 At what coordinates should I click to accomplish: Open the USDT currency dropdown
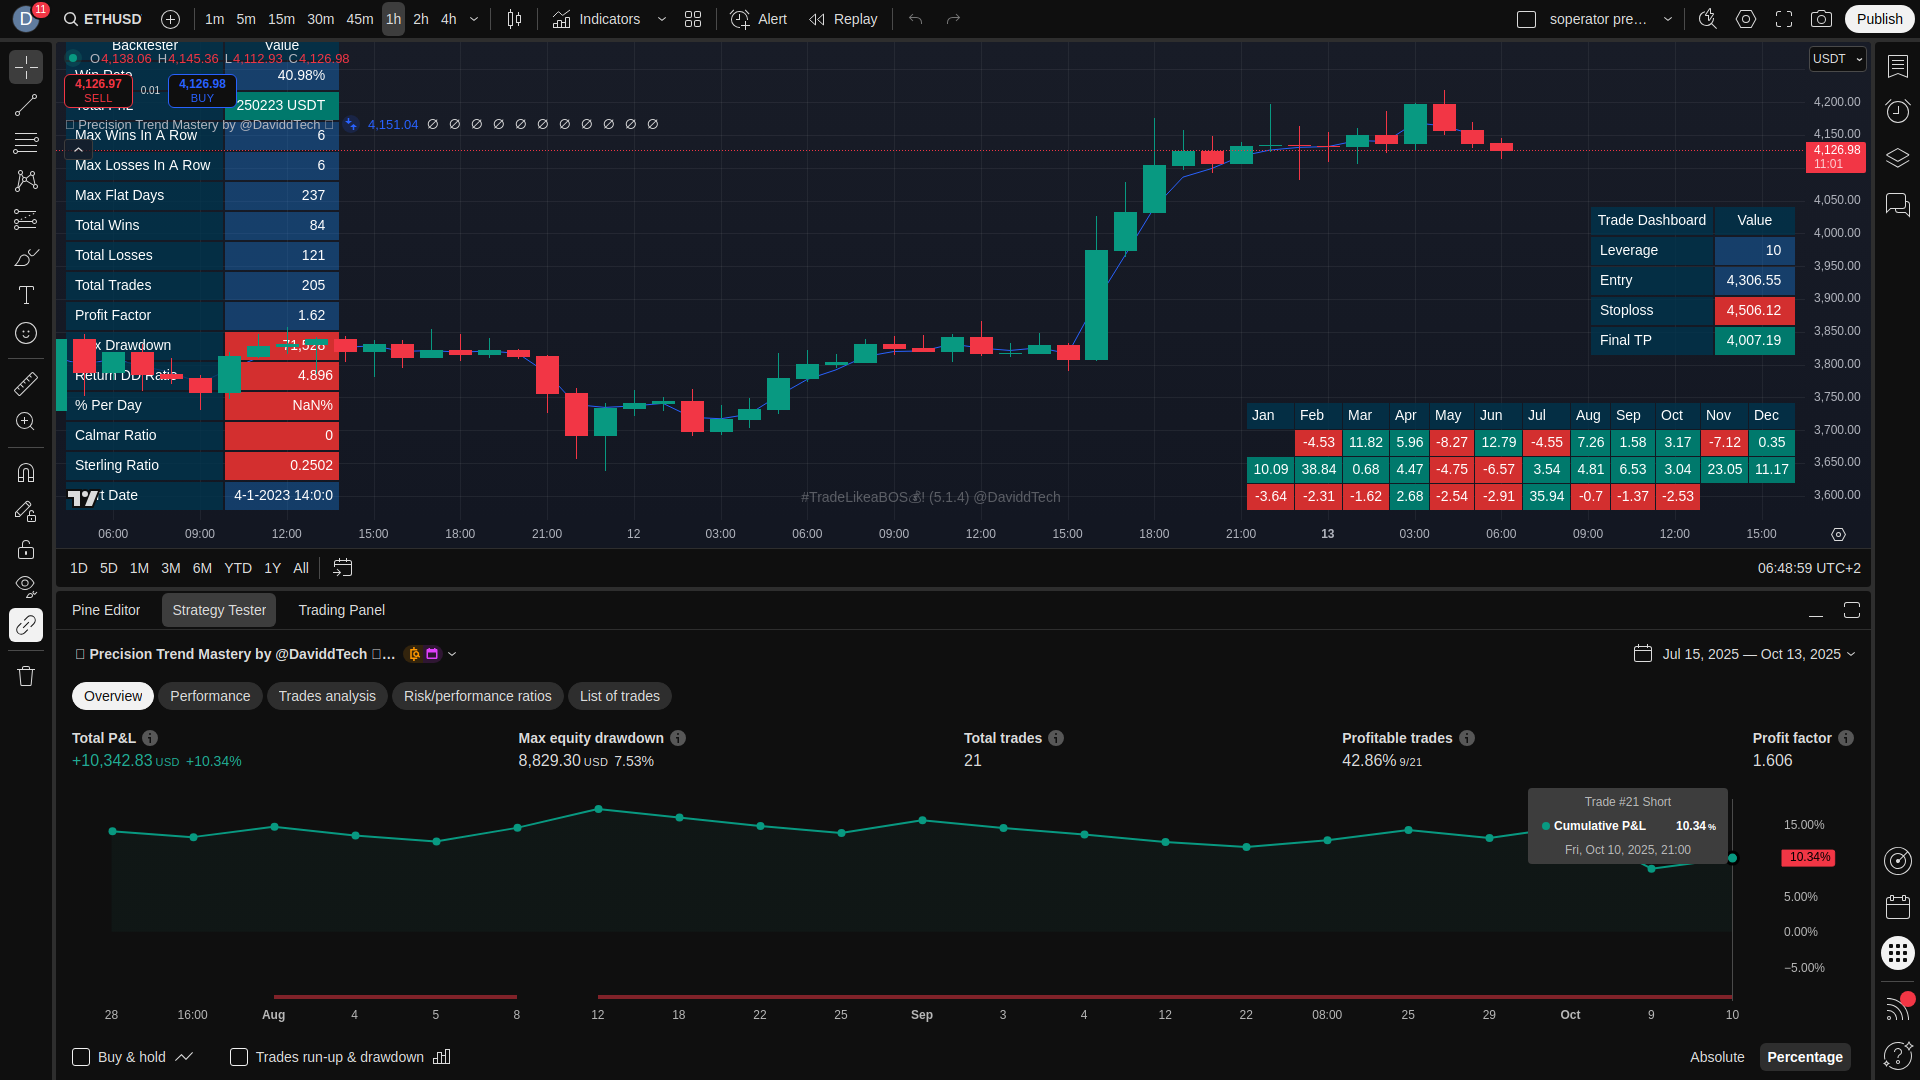click(x=1837, y=59)
